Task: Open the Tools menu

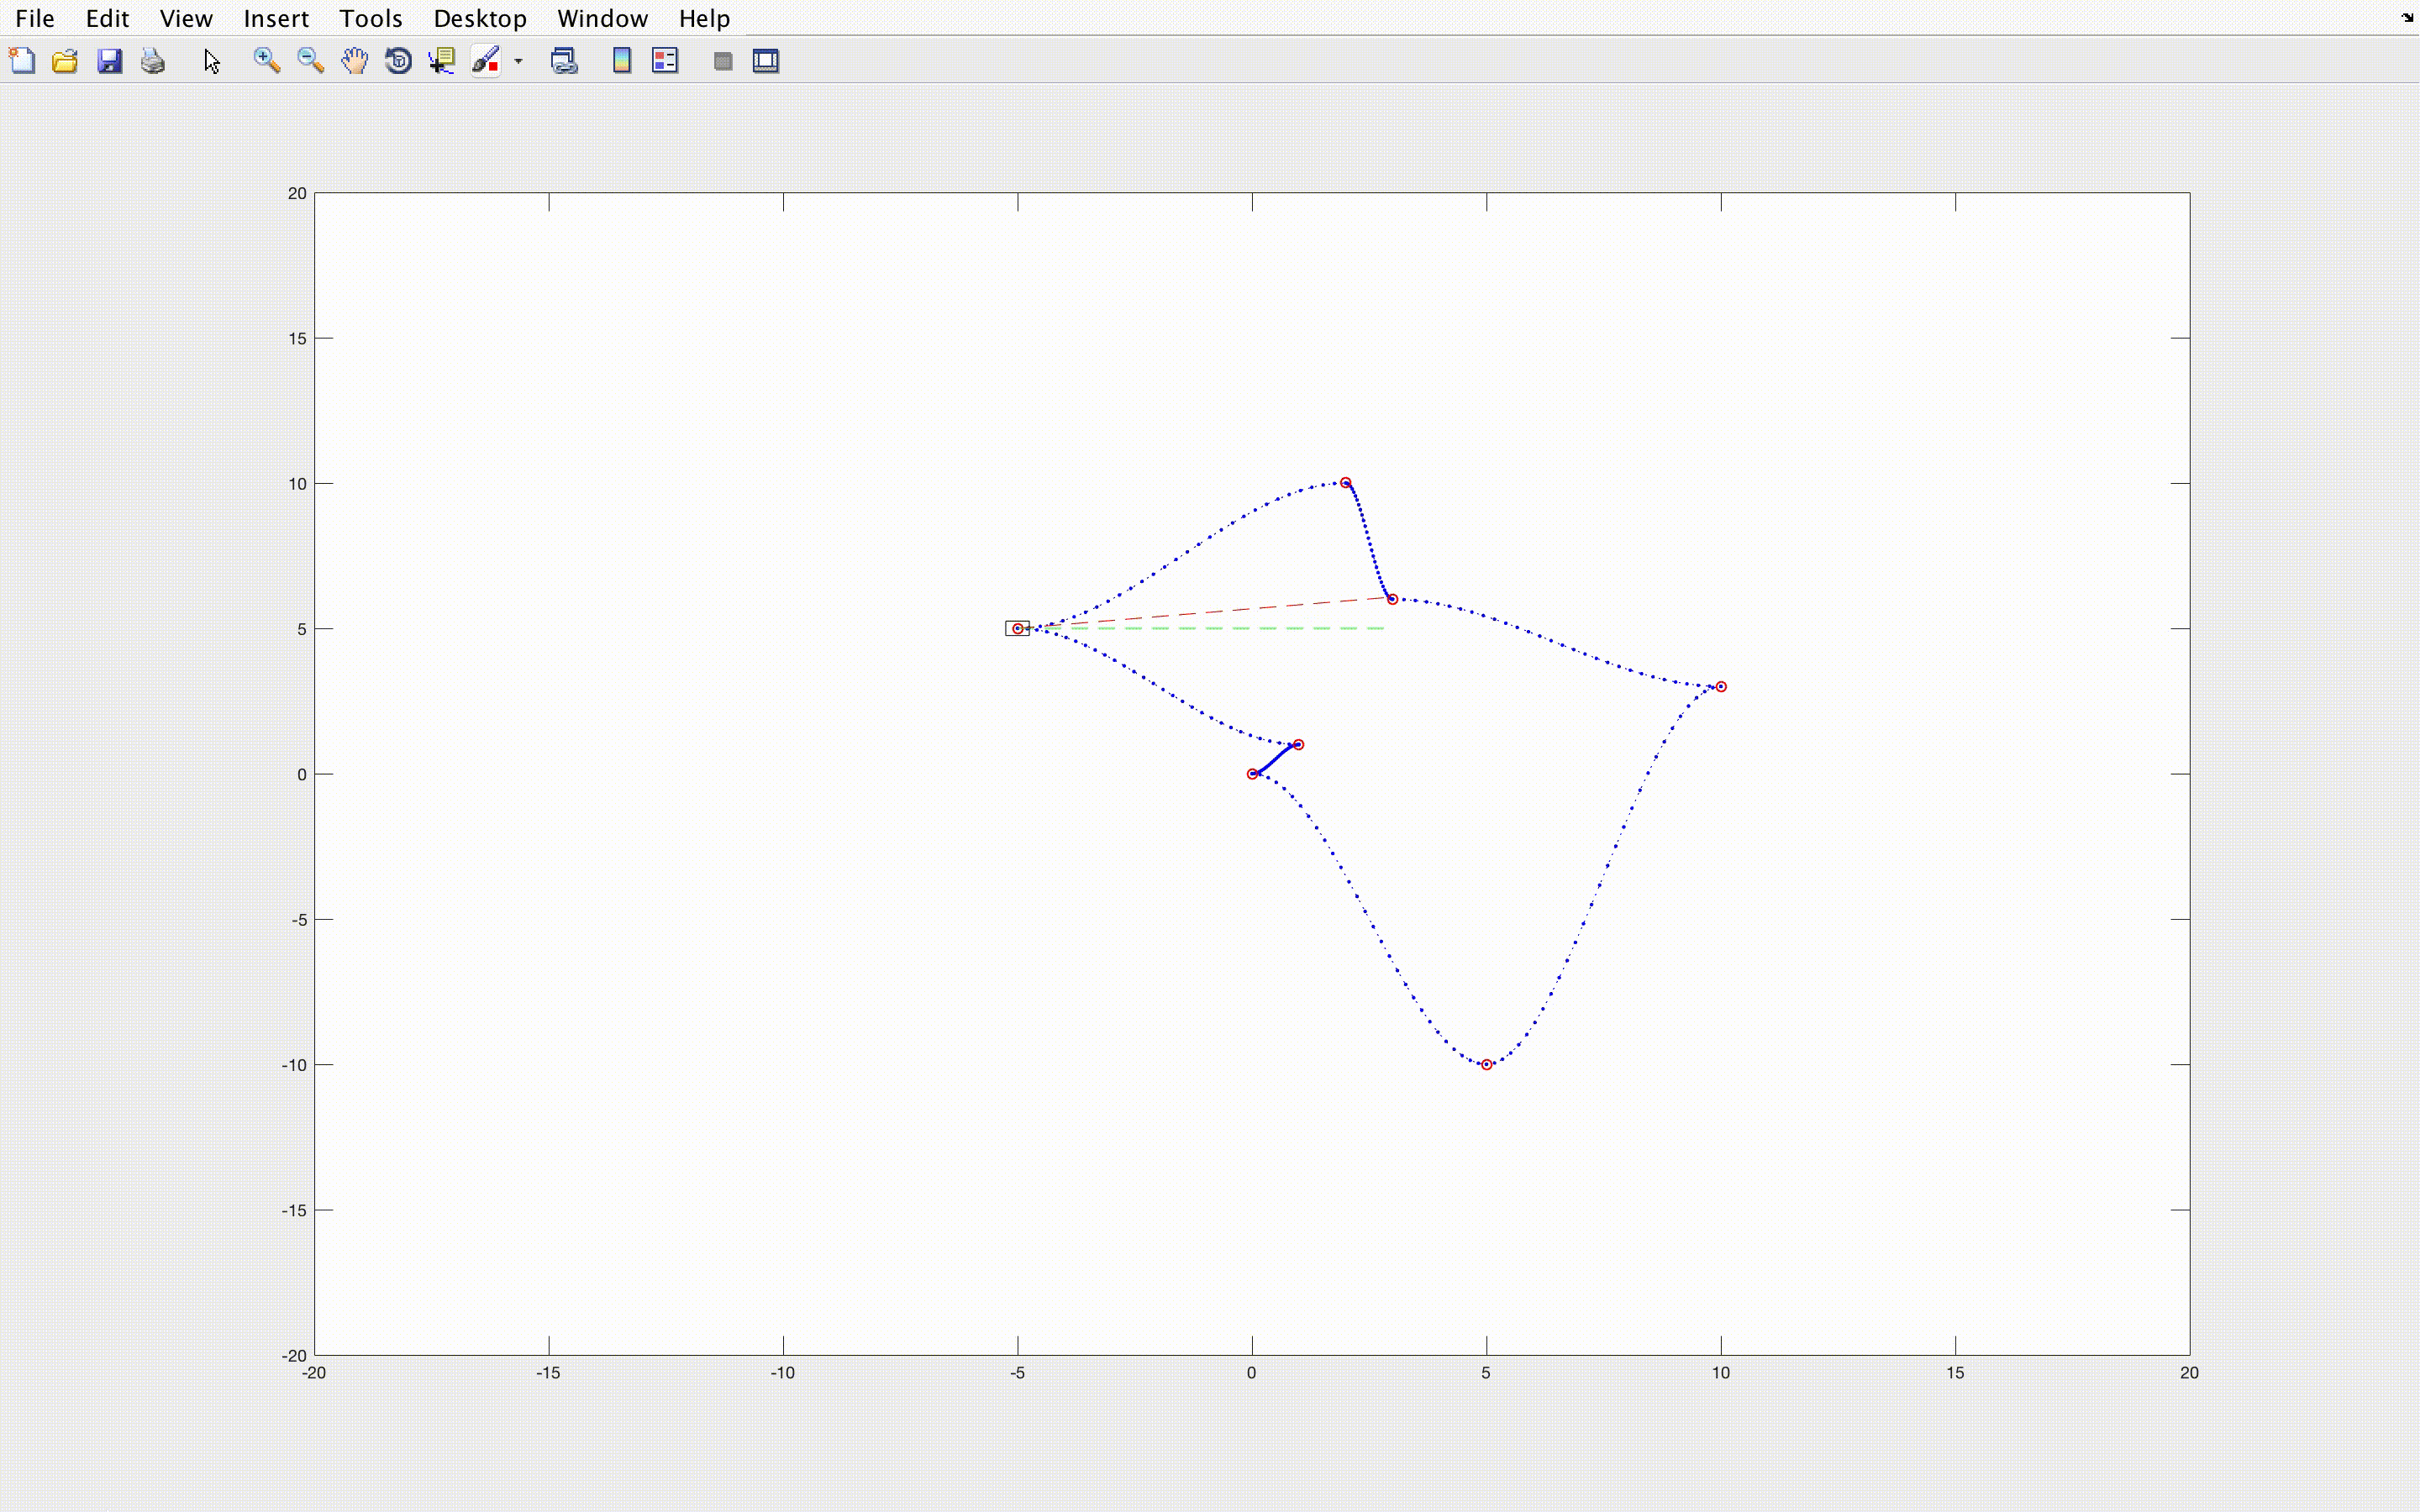Action: coord(370,18)
